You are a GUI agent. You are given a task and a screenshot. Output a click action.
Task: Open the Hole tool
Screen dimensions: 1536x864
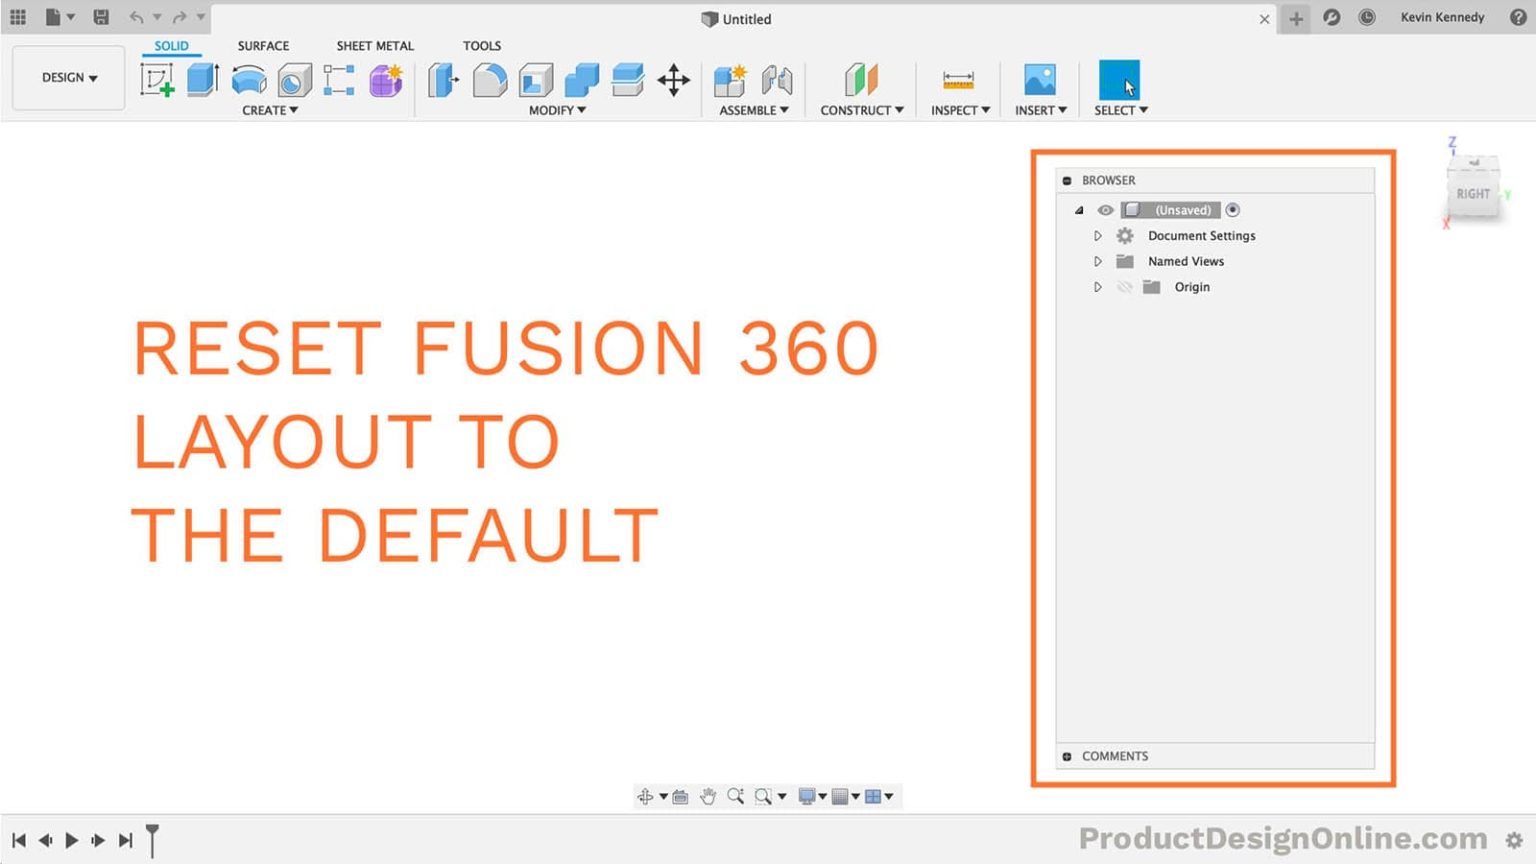293,78
